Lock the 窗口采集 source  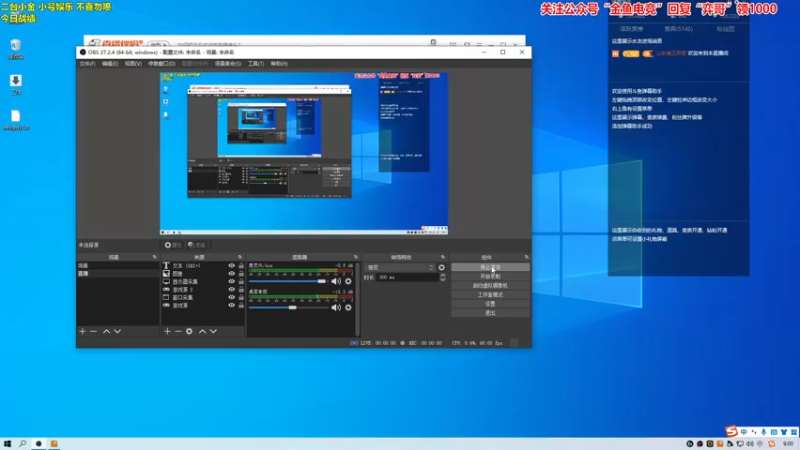coord(241,297)
